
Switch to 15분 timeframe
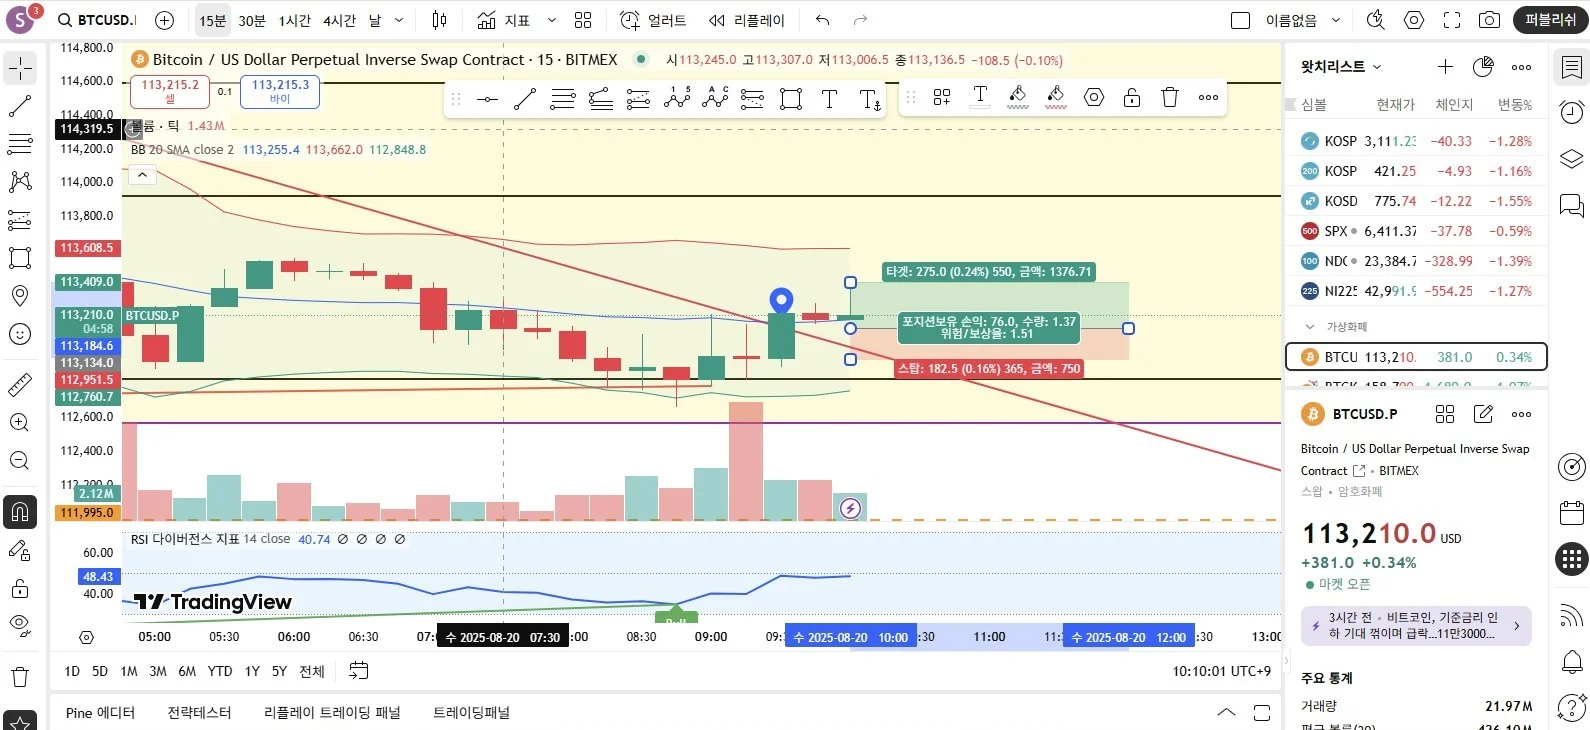pos(212,20)
